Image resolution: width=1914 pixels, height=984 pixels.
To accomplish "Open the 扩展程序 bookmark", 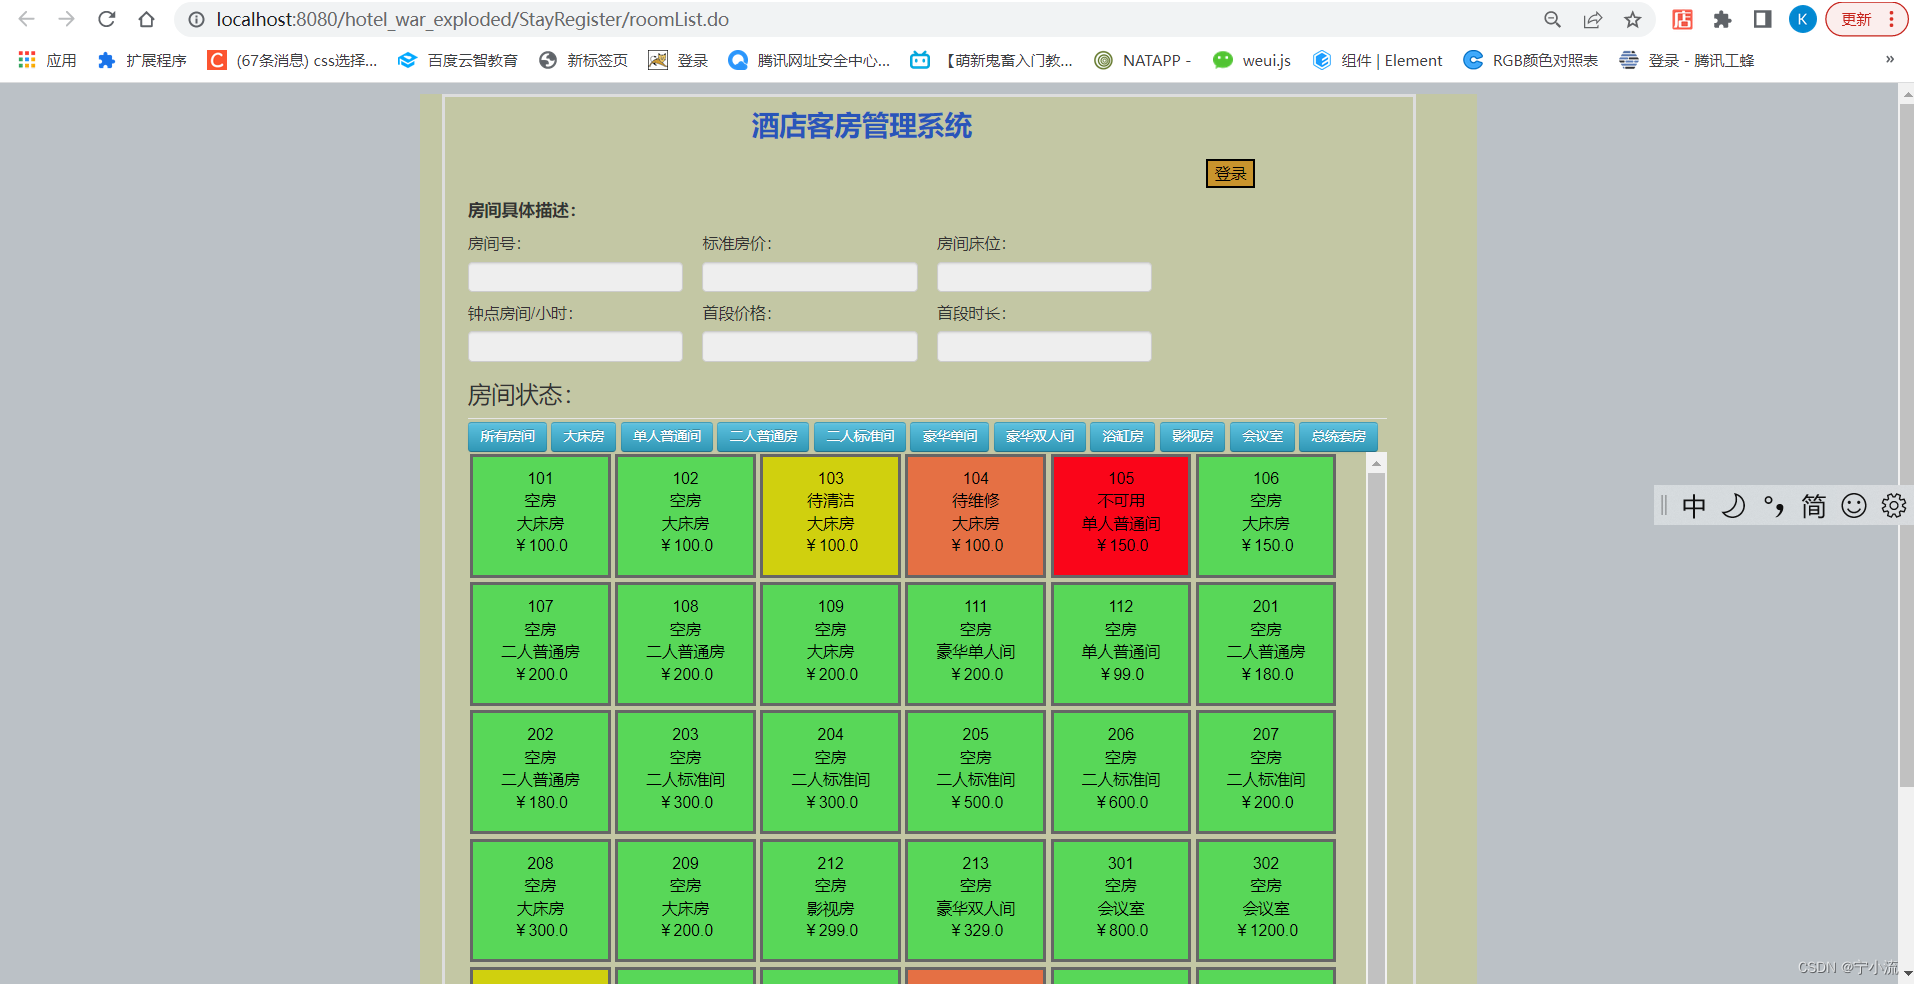I will [142, 60].
